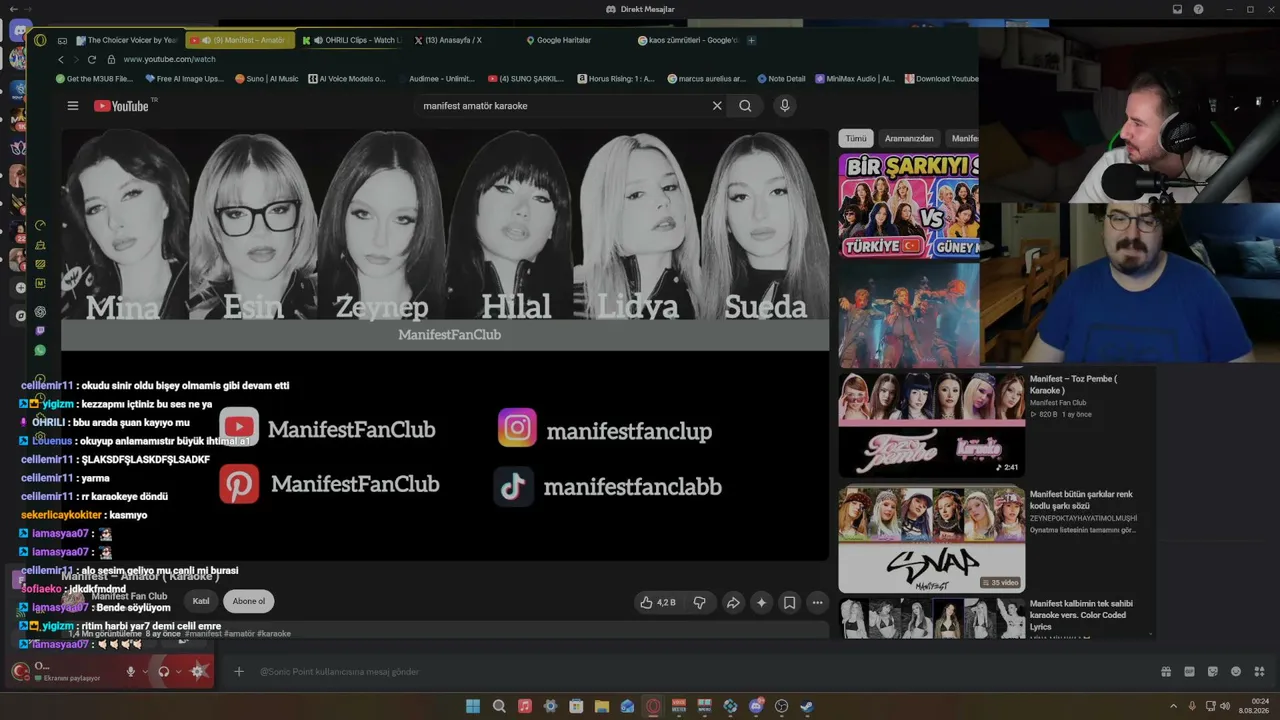The width and height of the screenshot is (1280, 720).
Task: Open "Manifest kalbimin tek sahibi karaoke" title
Action: pyautogui.click(x=1081, y=615)
